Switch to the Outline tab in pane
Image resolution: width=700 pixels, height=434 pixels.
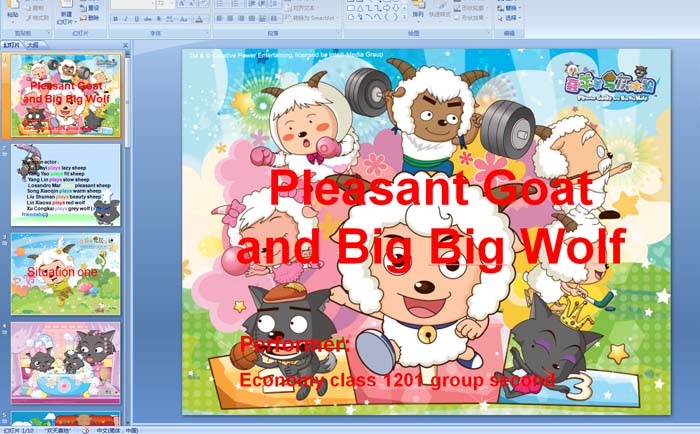click(33, 45)
